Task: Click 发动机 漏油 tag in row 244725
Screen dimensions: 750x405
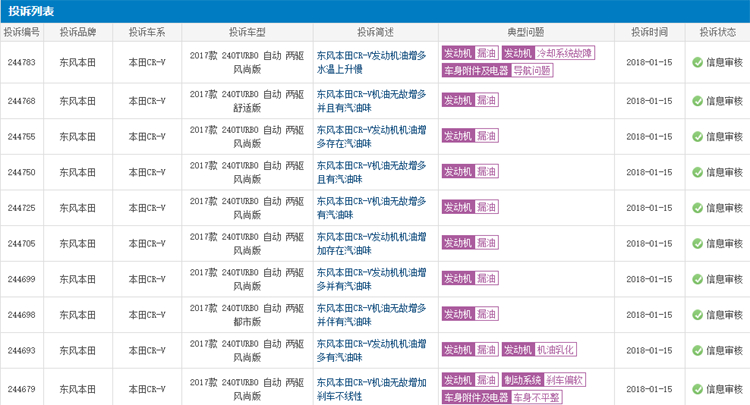Action: [470, 207]
